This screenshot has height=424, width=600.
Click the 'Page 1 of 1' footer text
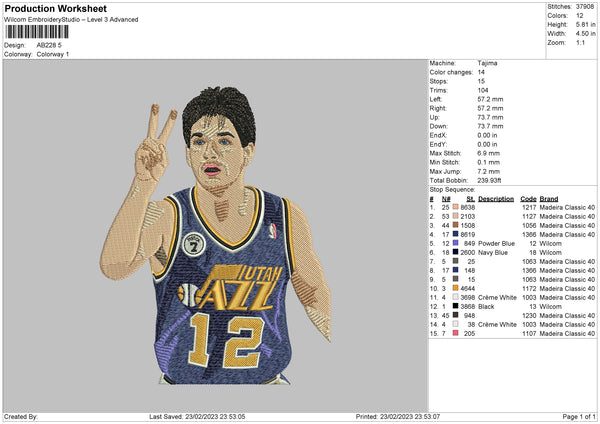(579, 416)
